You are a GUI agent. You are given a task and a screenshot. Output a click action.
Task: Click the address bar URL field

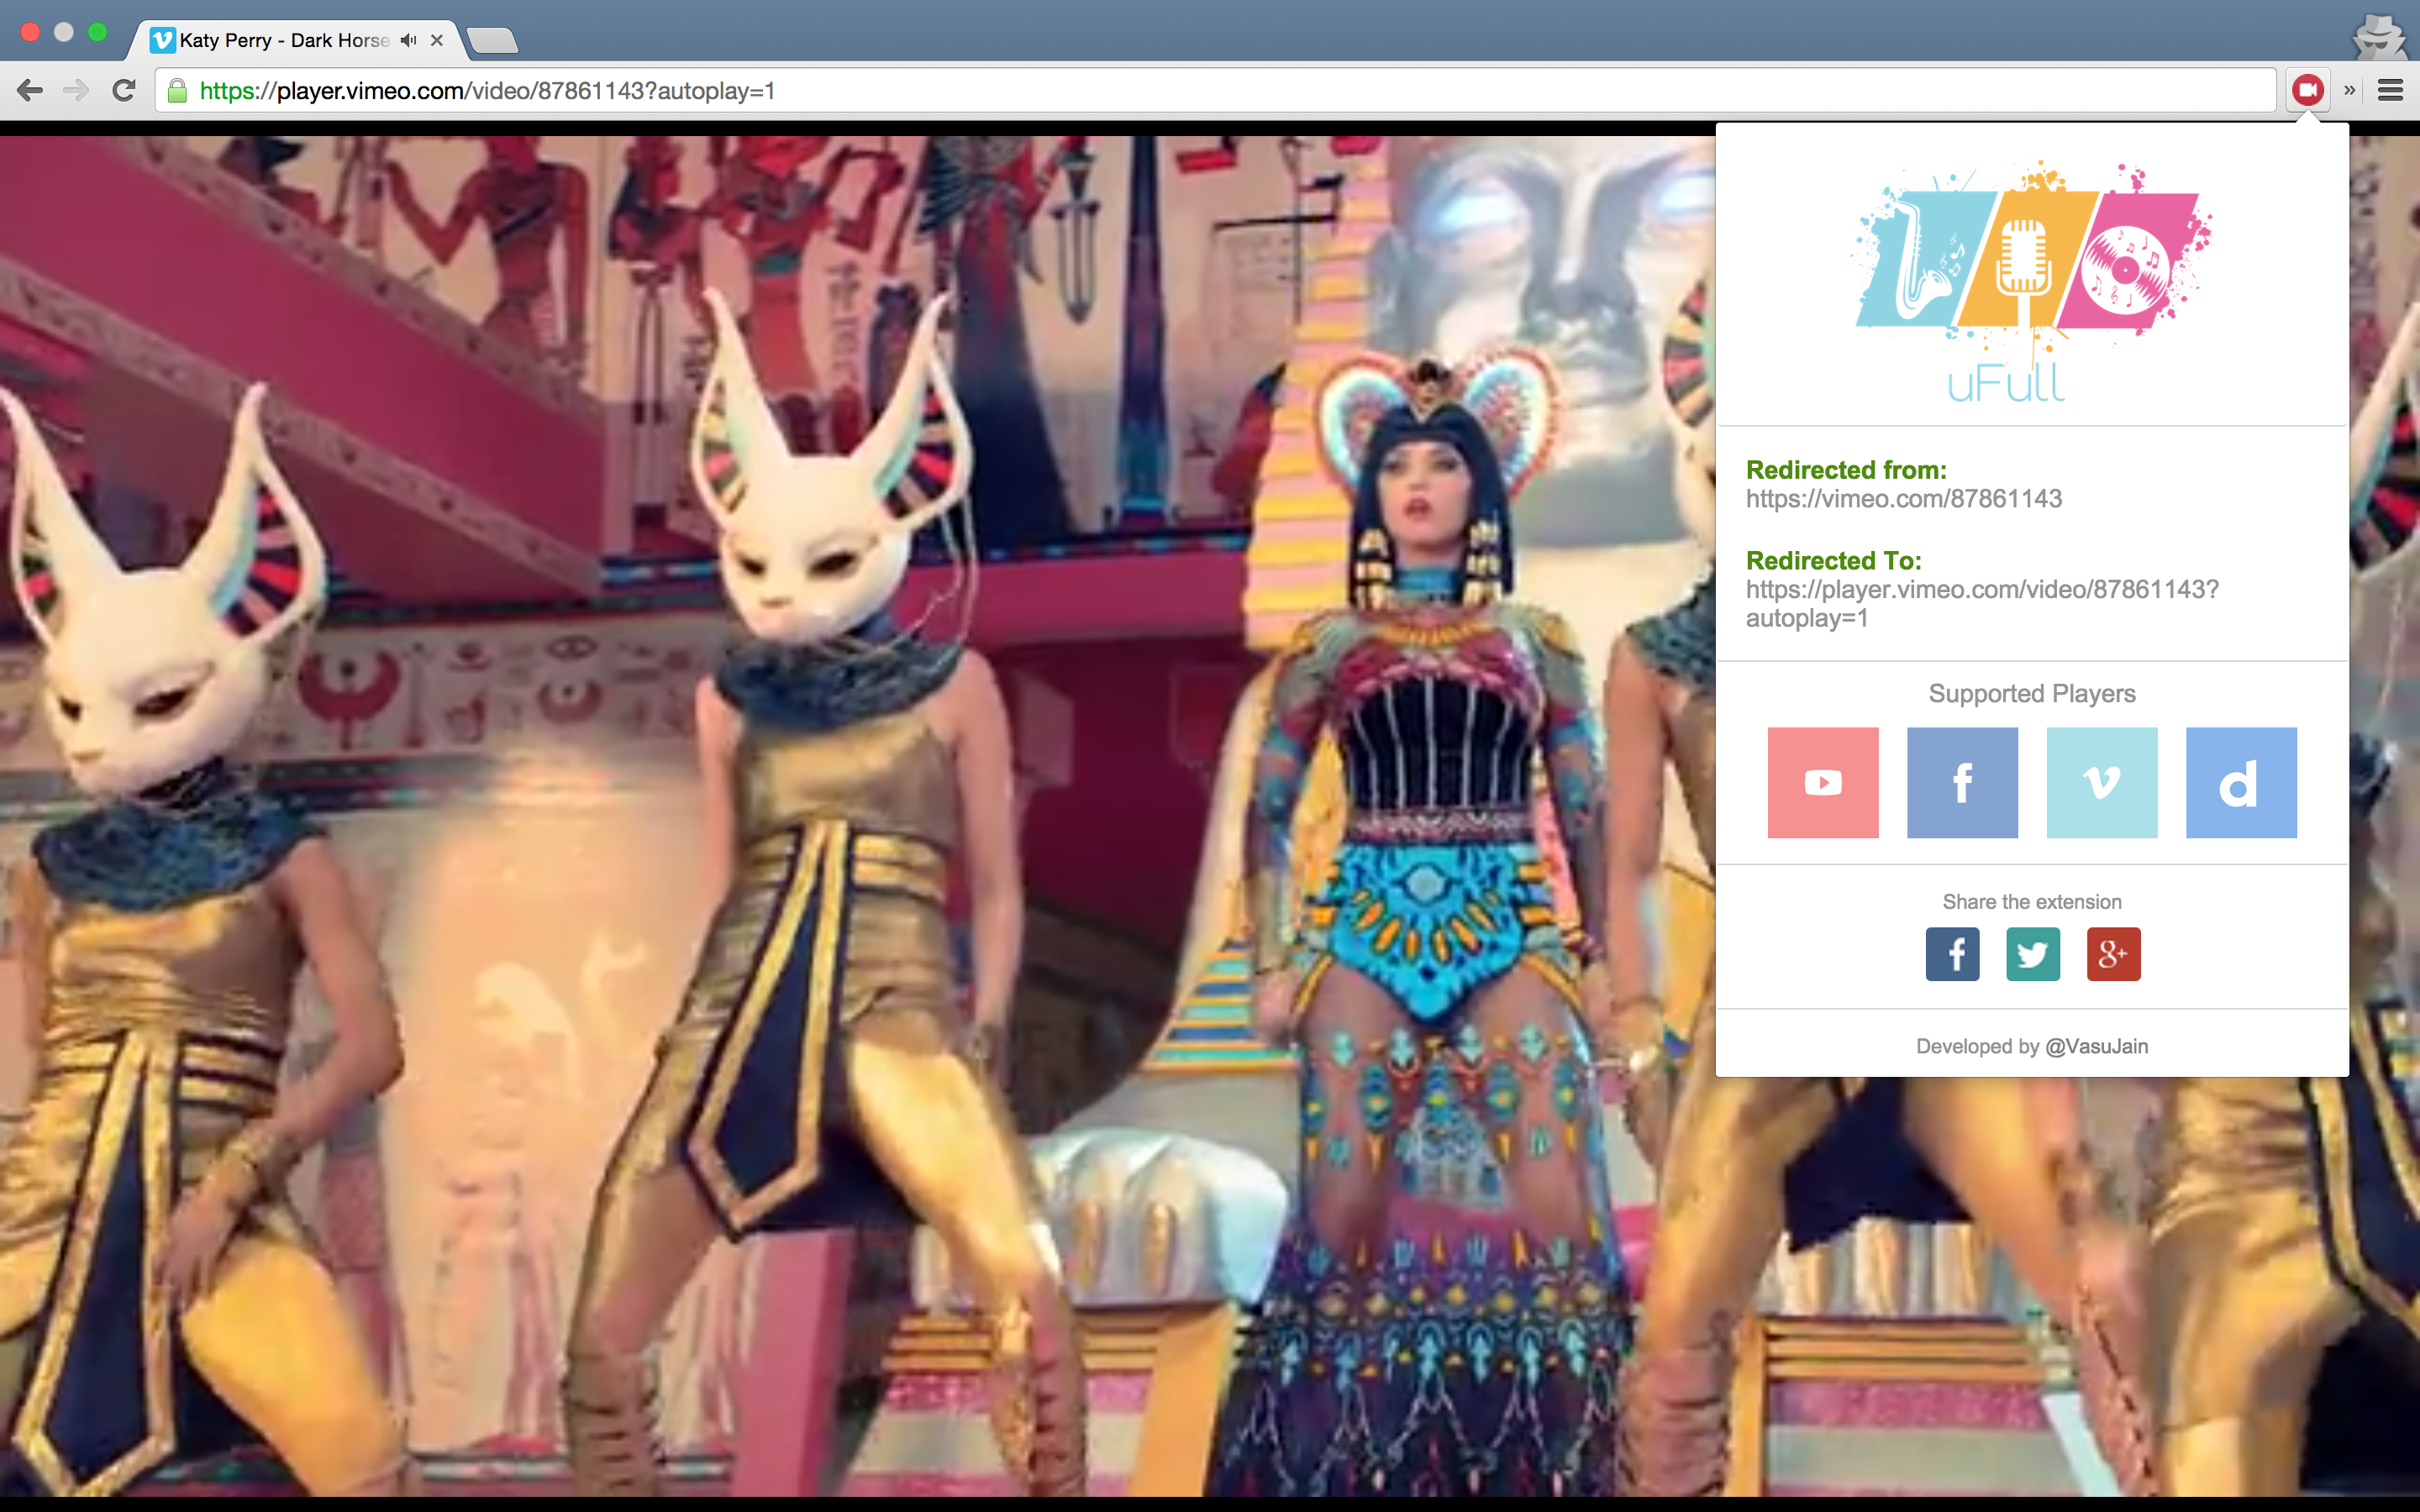click(x=1200, y=91)
